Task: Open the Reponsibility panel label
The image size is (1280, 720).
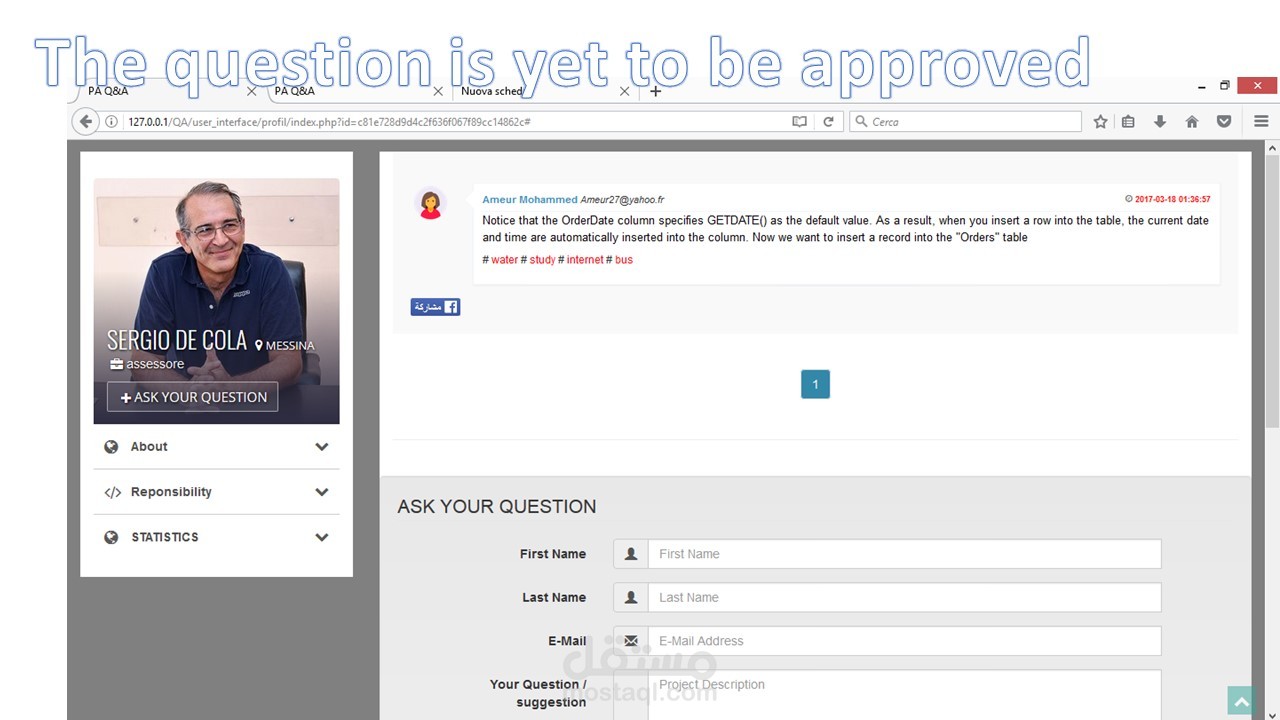Action: 171,492
